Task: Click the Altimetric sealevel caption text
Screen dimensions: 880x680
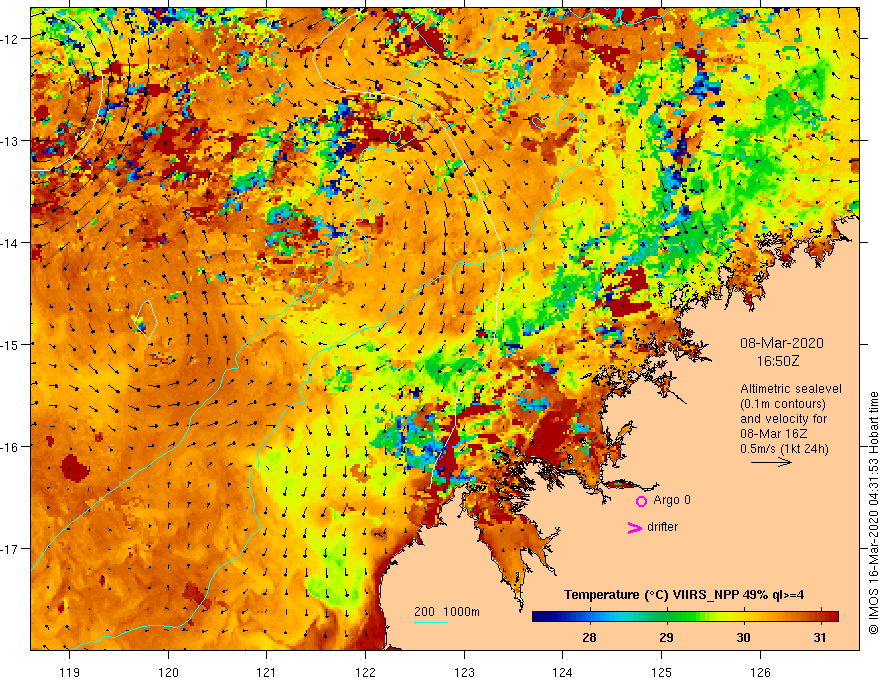Action: 791,389
